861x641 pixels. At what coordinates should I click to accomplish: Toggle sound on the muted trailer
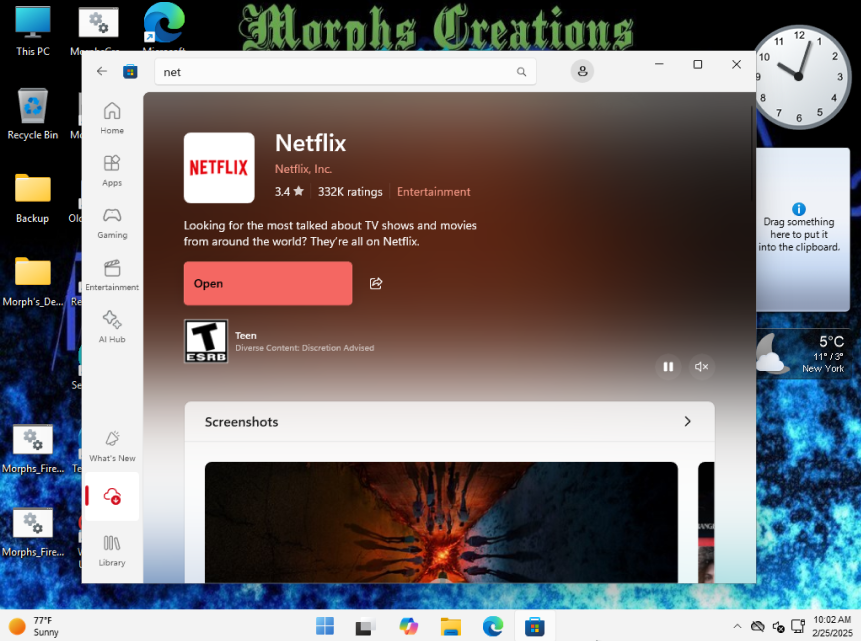coord(701,366)
